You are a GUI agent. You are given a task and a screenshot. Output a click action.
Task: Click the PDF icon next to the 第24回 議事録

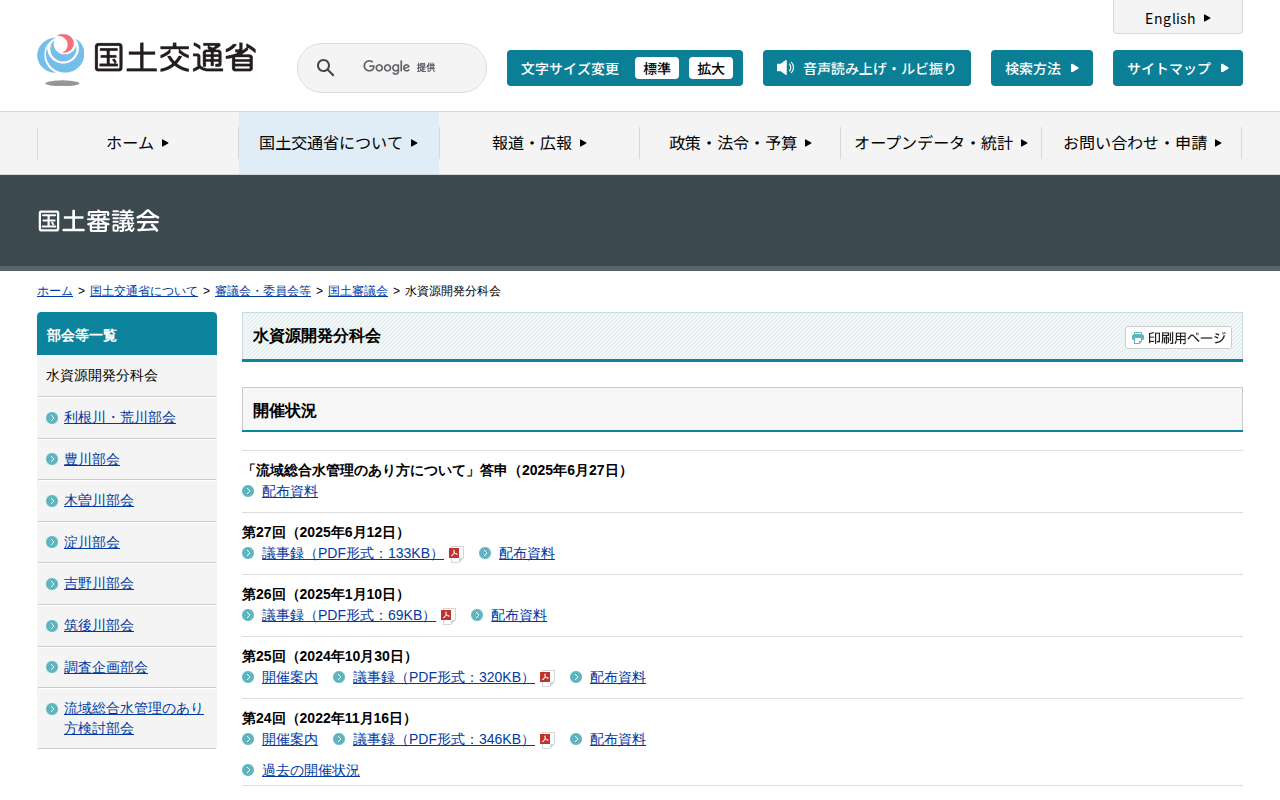click(x=546, y=740)
